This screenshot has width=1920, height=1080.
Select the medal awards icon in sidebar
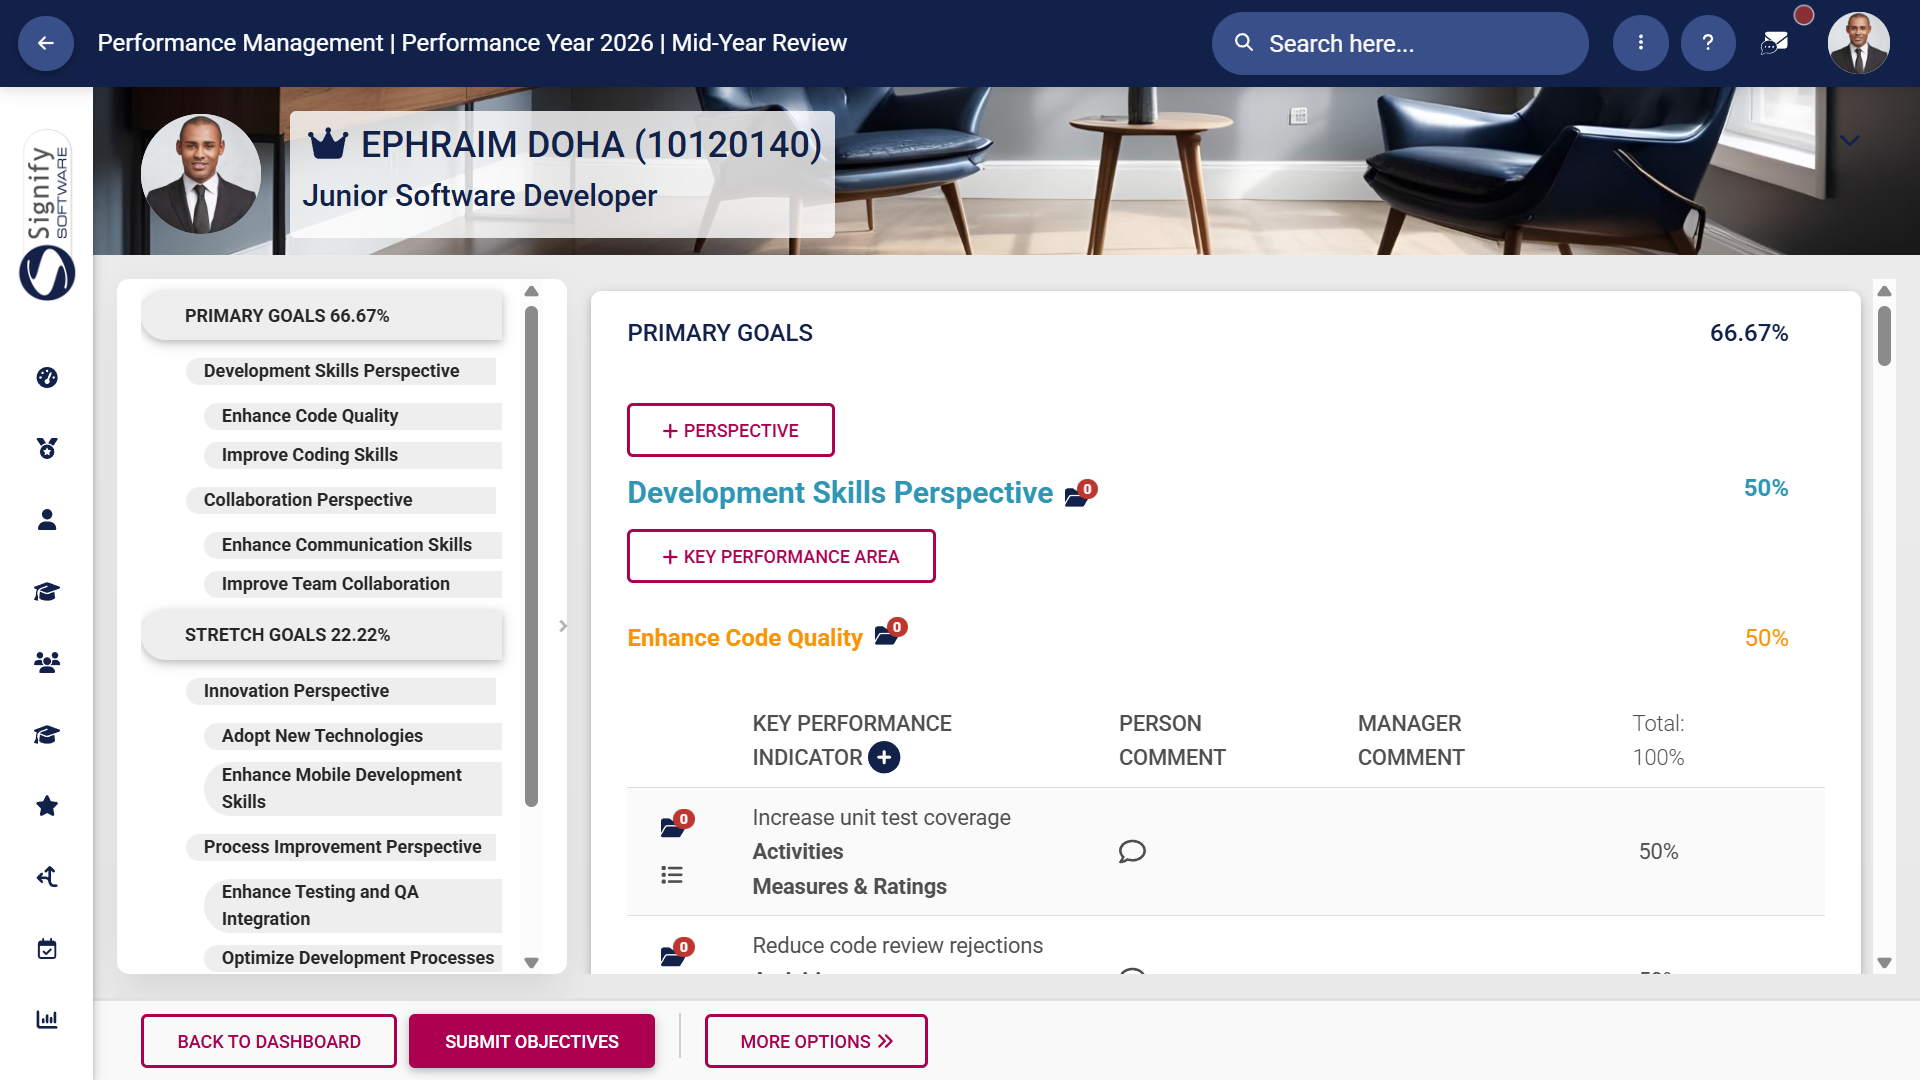pyautogui.click(x=46, y=448)
